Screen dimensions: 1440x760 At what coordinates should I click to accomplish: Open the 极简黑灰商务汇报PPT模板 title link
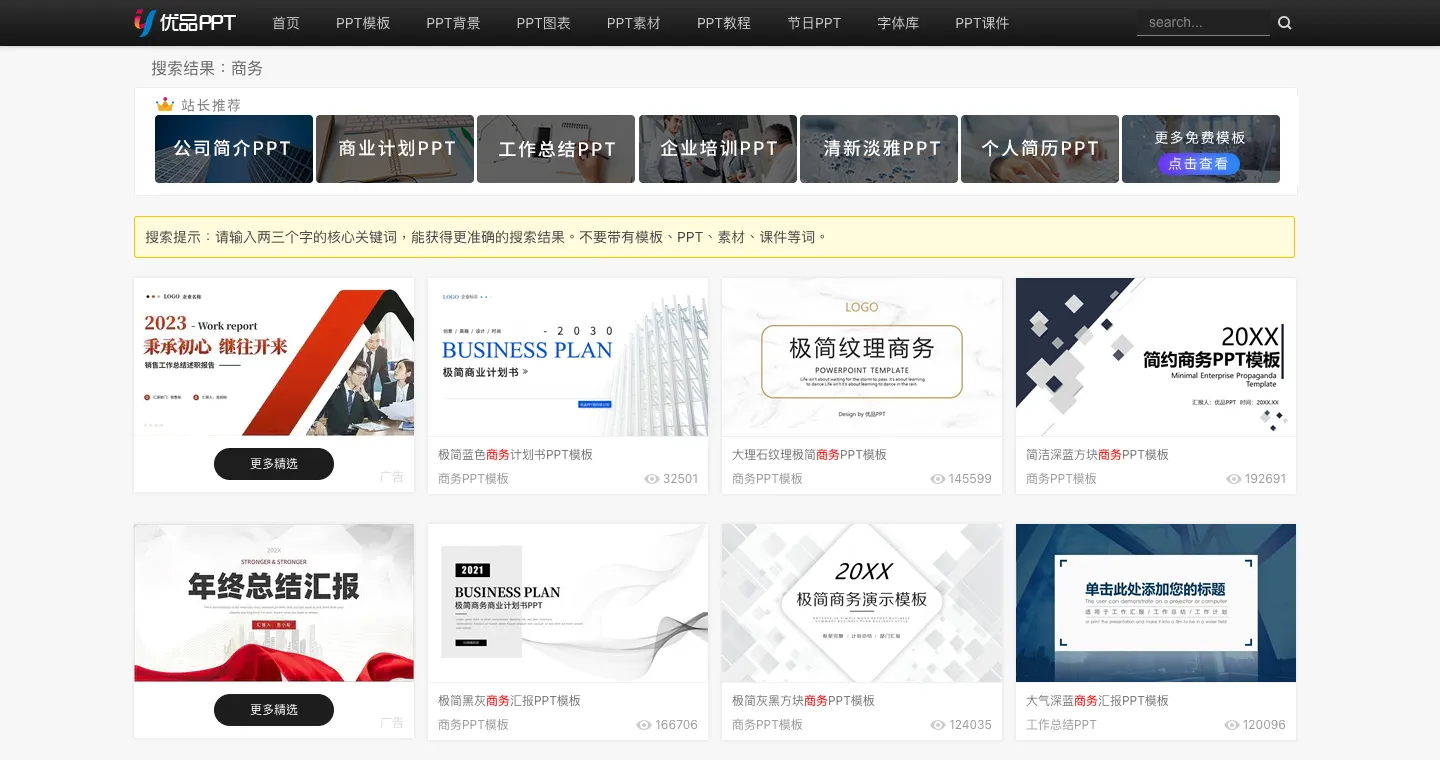(510, 701)
